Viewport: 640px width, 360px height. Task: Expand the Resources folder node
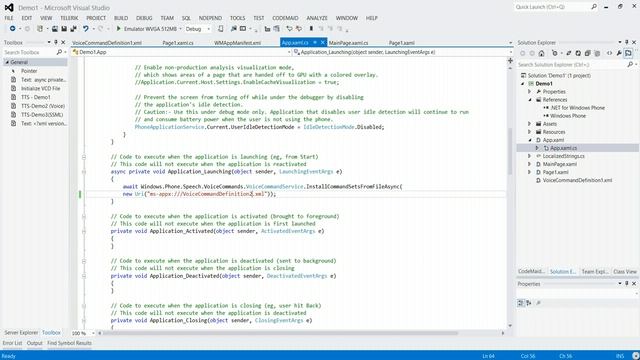(530, 132)
